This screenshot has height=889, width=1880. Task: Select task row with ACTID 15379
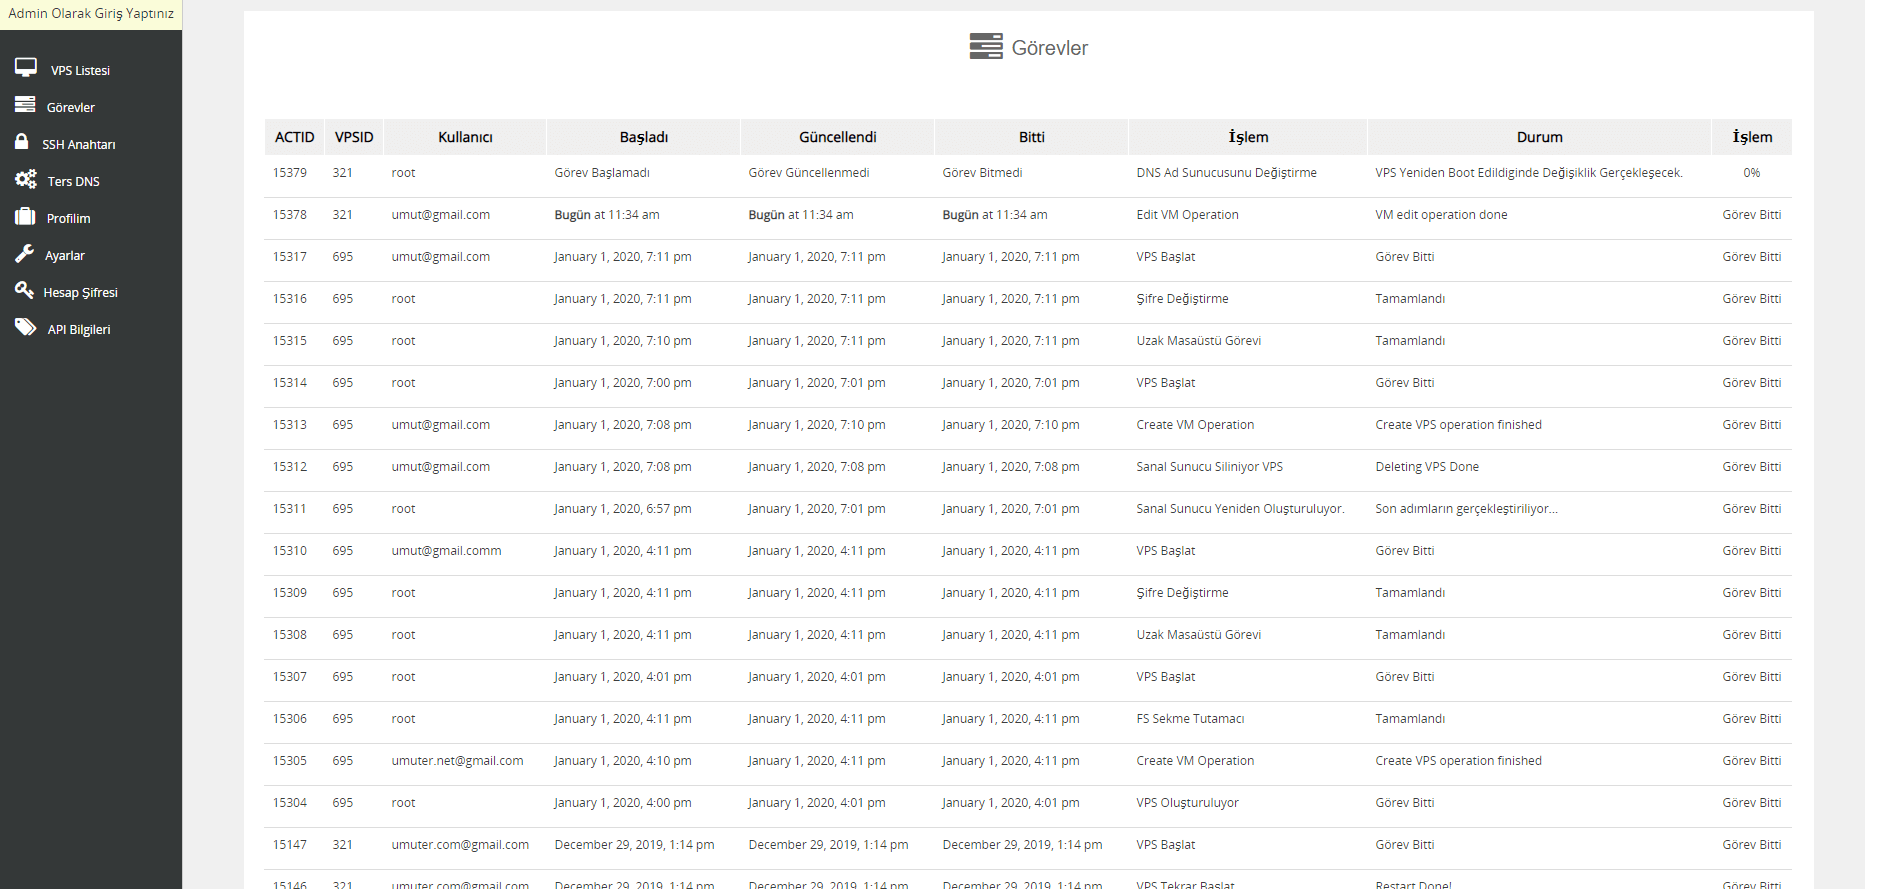290,173
